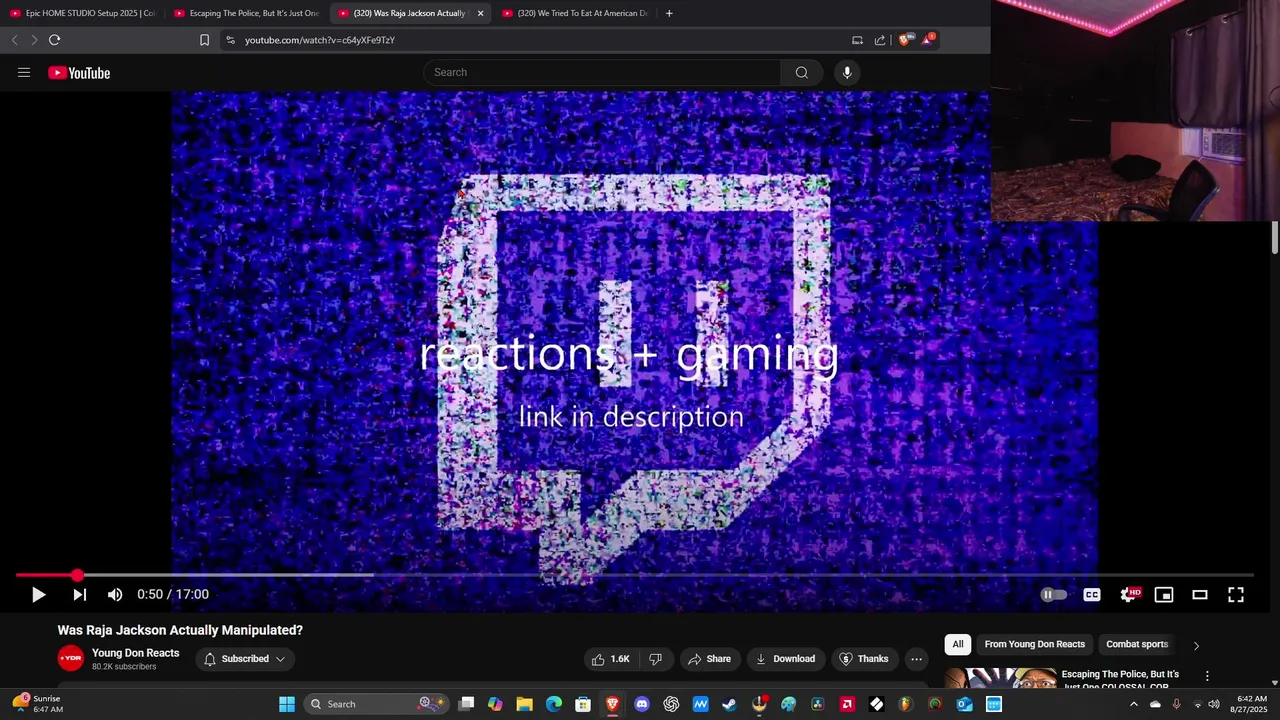
Task: Like the video showing 1.6K likes
Action: 610,659
